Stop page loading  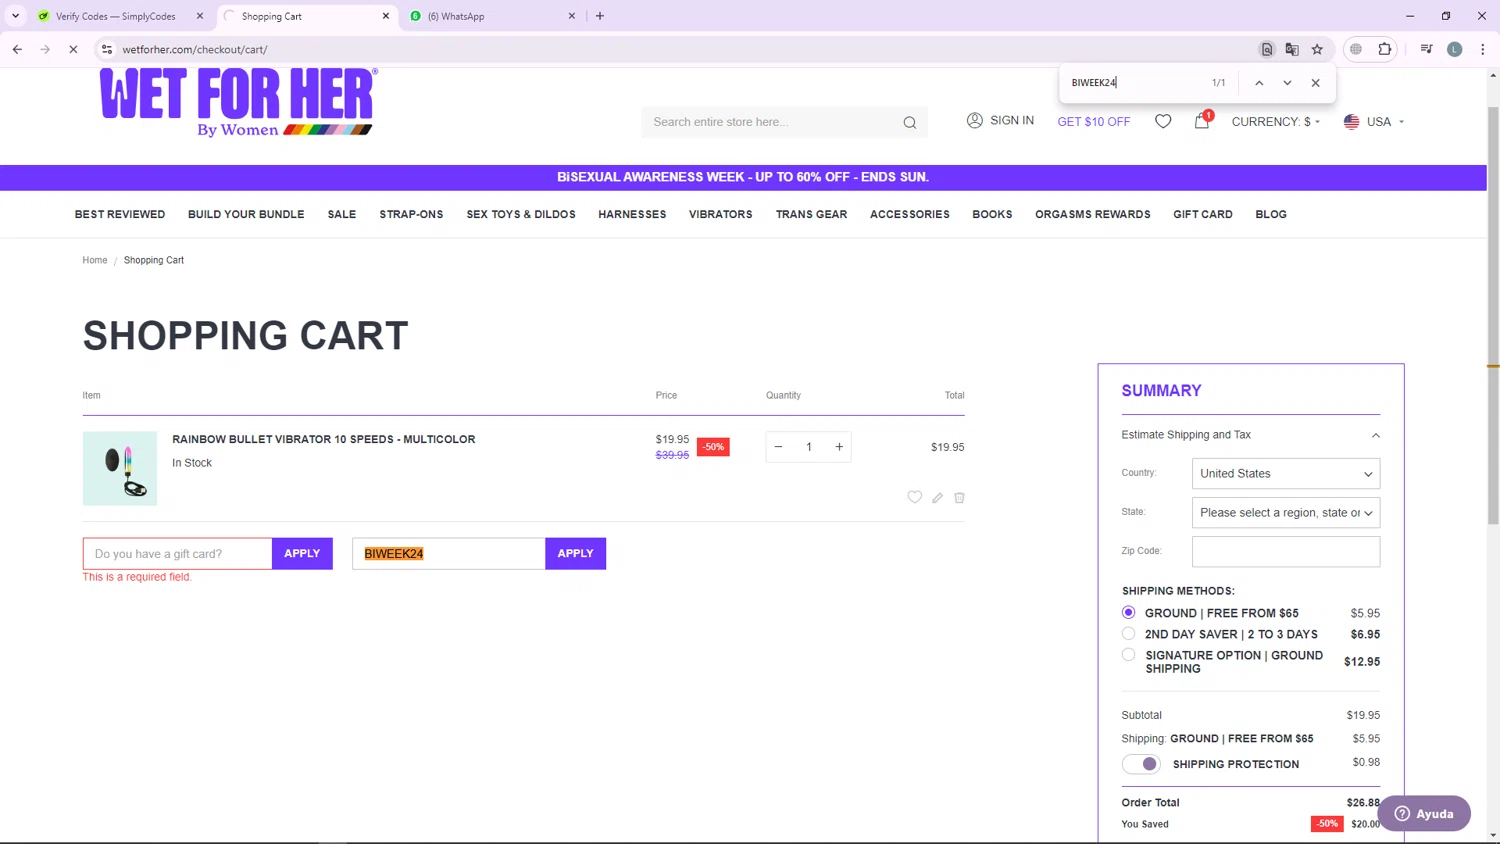click(x=73, y=49)
